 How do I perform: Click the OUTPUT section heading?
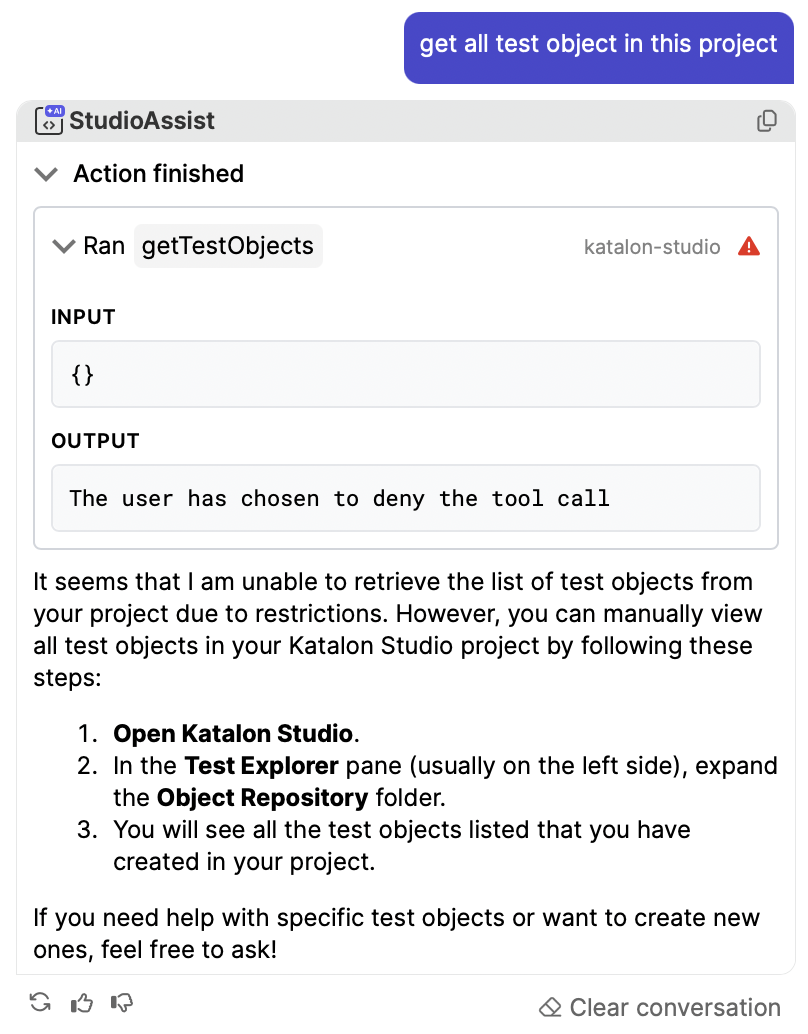[96, 441]
